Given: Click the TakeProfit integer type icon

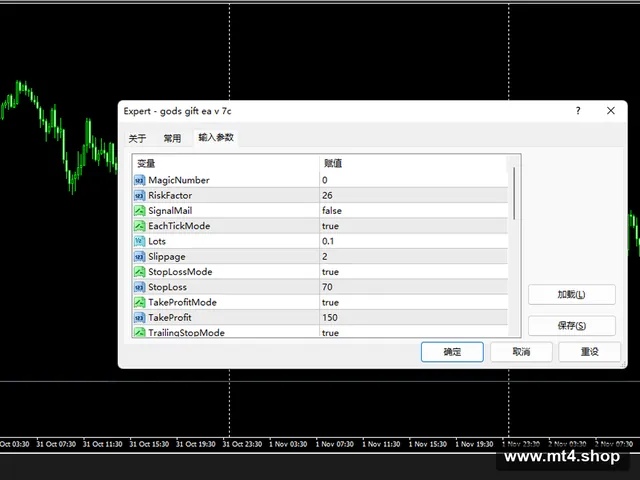Looking at the screenshot, I should (139, 318).
